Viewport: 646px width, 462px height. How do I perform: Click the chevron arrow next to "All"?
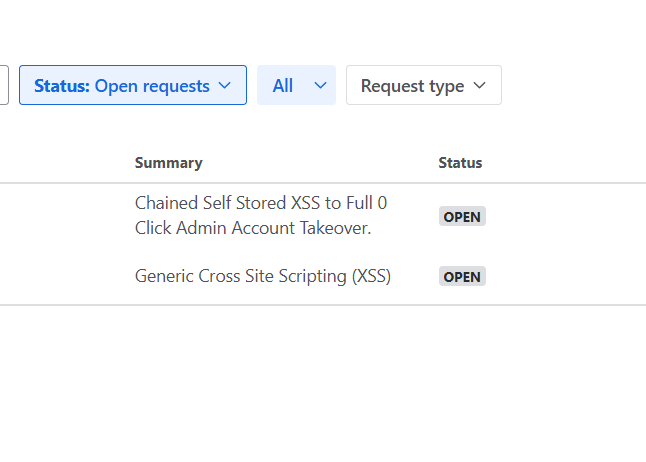point(320,86)
